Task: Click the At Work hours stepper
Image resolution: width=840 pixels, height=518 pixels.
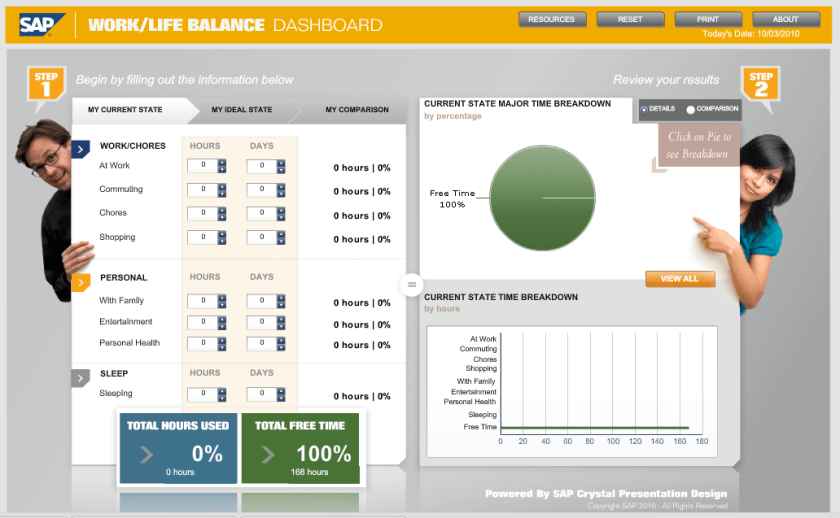Action: pyautogui.click(x=222, y=167)
